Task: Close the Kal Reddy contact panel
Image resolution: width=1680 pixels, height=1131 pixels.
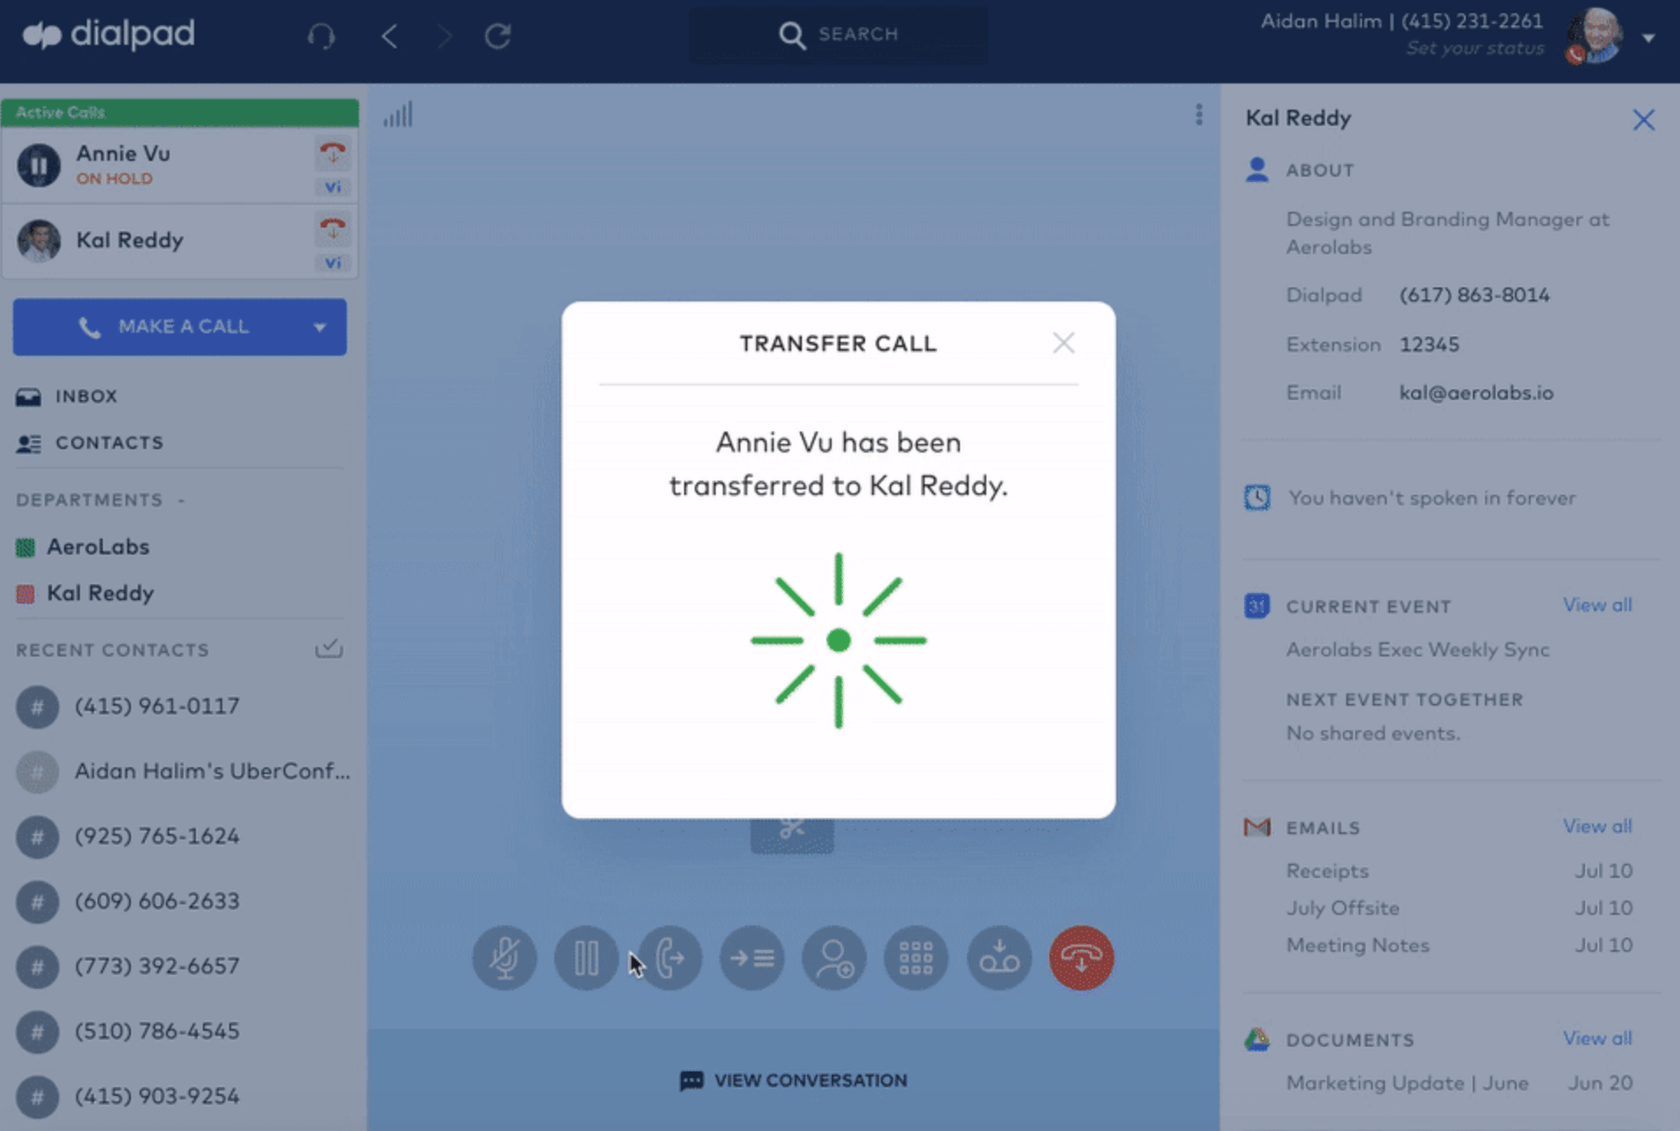Action: point(1643,120)
